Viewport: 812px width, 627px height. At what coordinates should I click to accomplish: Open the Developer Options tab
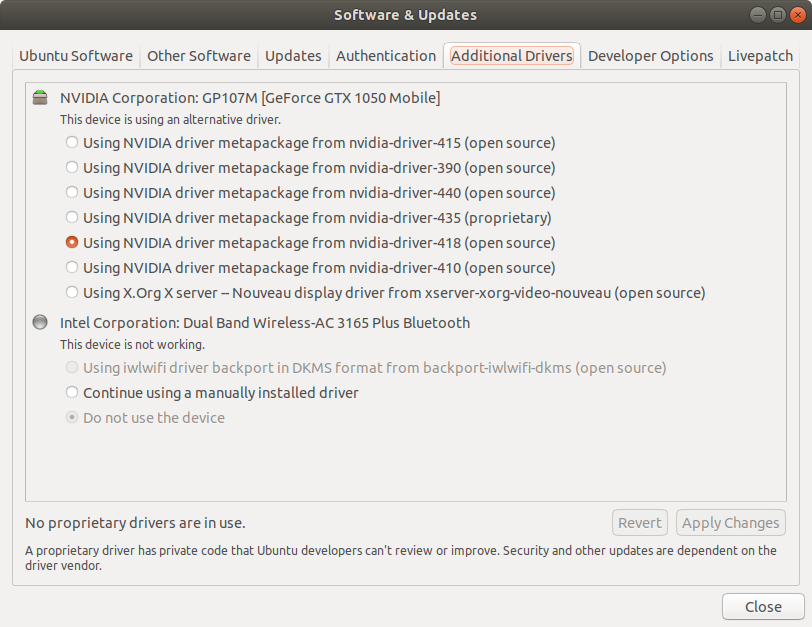click(650, 56)
